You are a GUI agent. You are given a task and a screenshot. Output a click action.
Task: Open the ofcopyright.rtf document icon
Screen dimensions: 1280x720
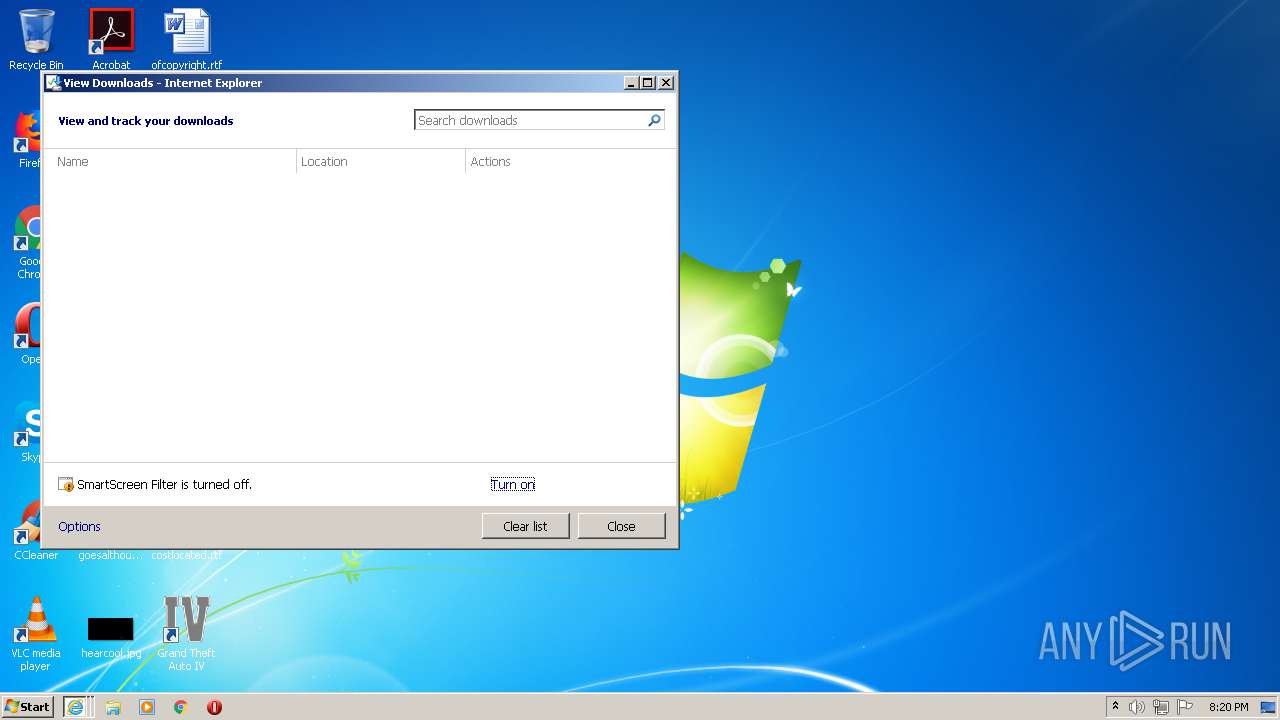[187, 38]
